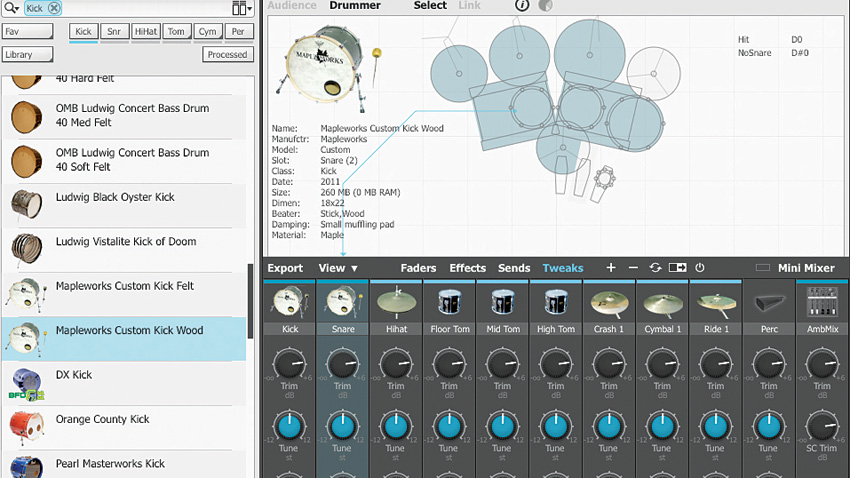Open the Fav dropdown in the browser
The width and height of the screenshot is (850, 478).
coord(27,32)
